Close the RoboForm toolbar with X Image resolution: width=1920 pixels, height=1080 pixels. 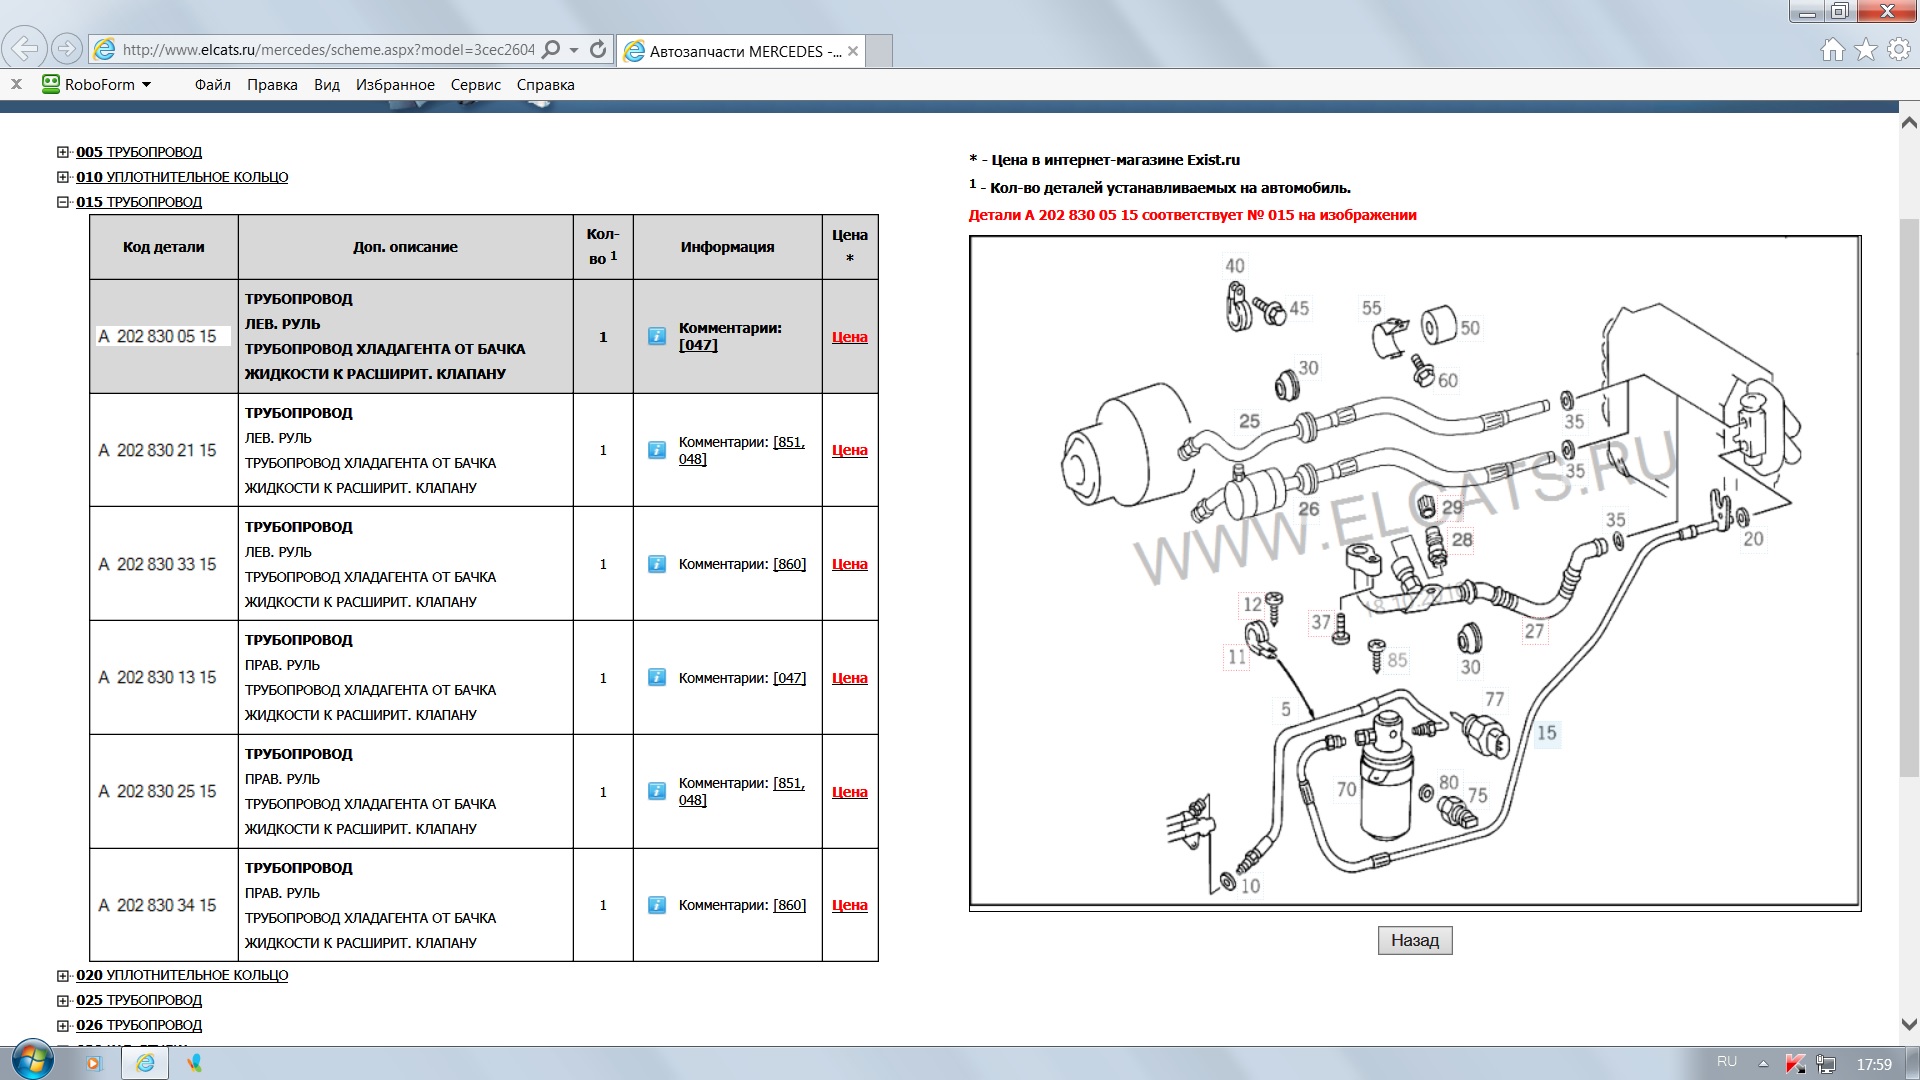[x=16, y=84]
